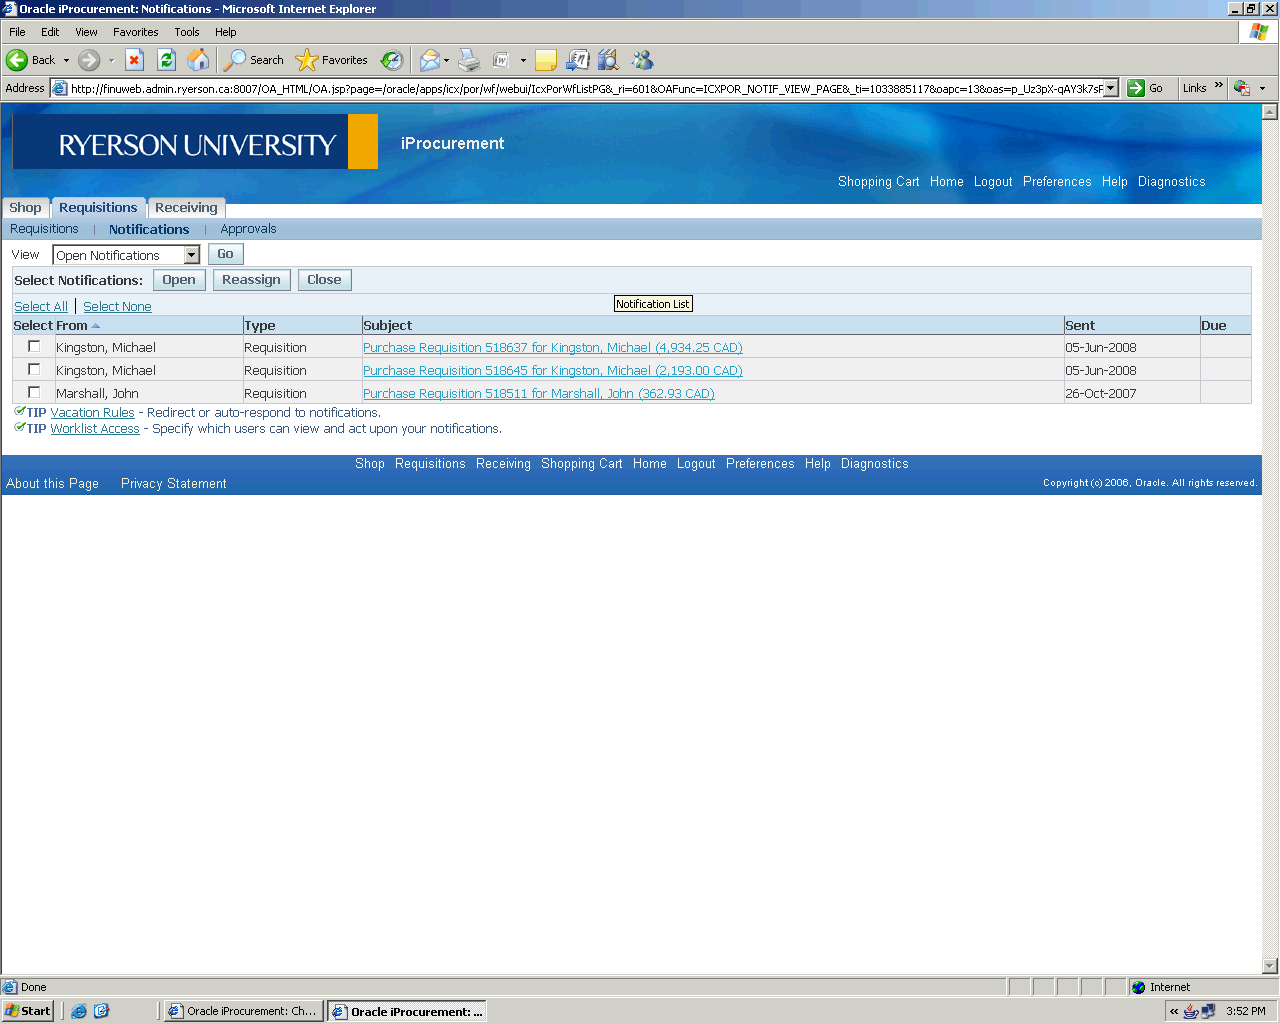Image resolution: width=1280 pixels, height=1024 pixels.
Task: Expand the Open Notifications view dropdown
Action: 192,255
